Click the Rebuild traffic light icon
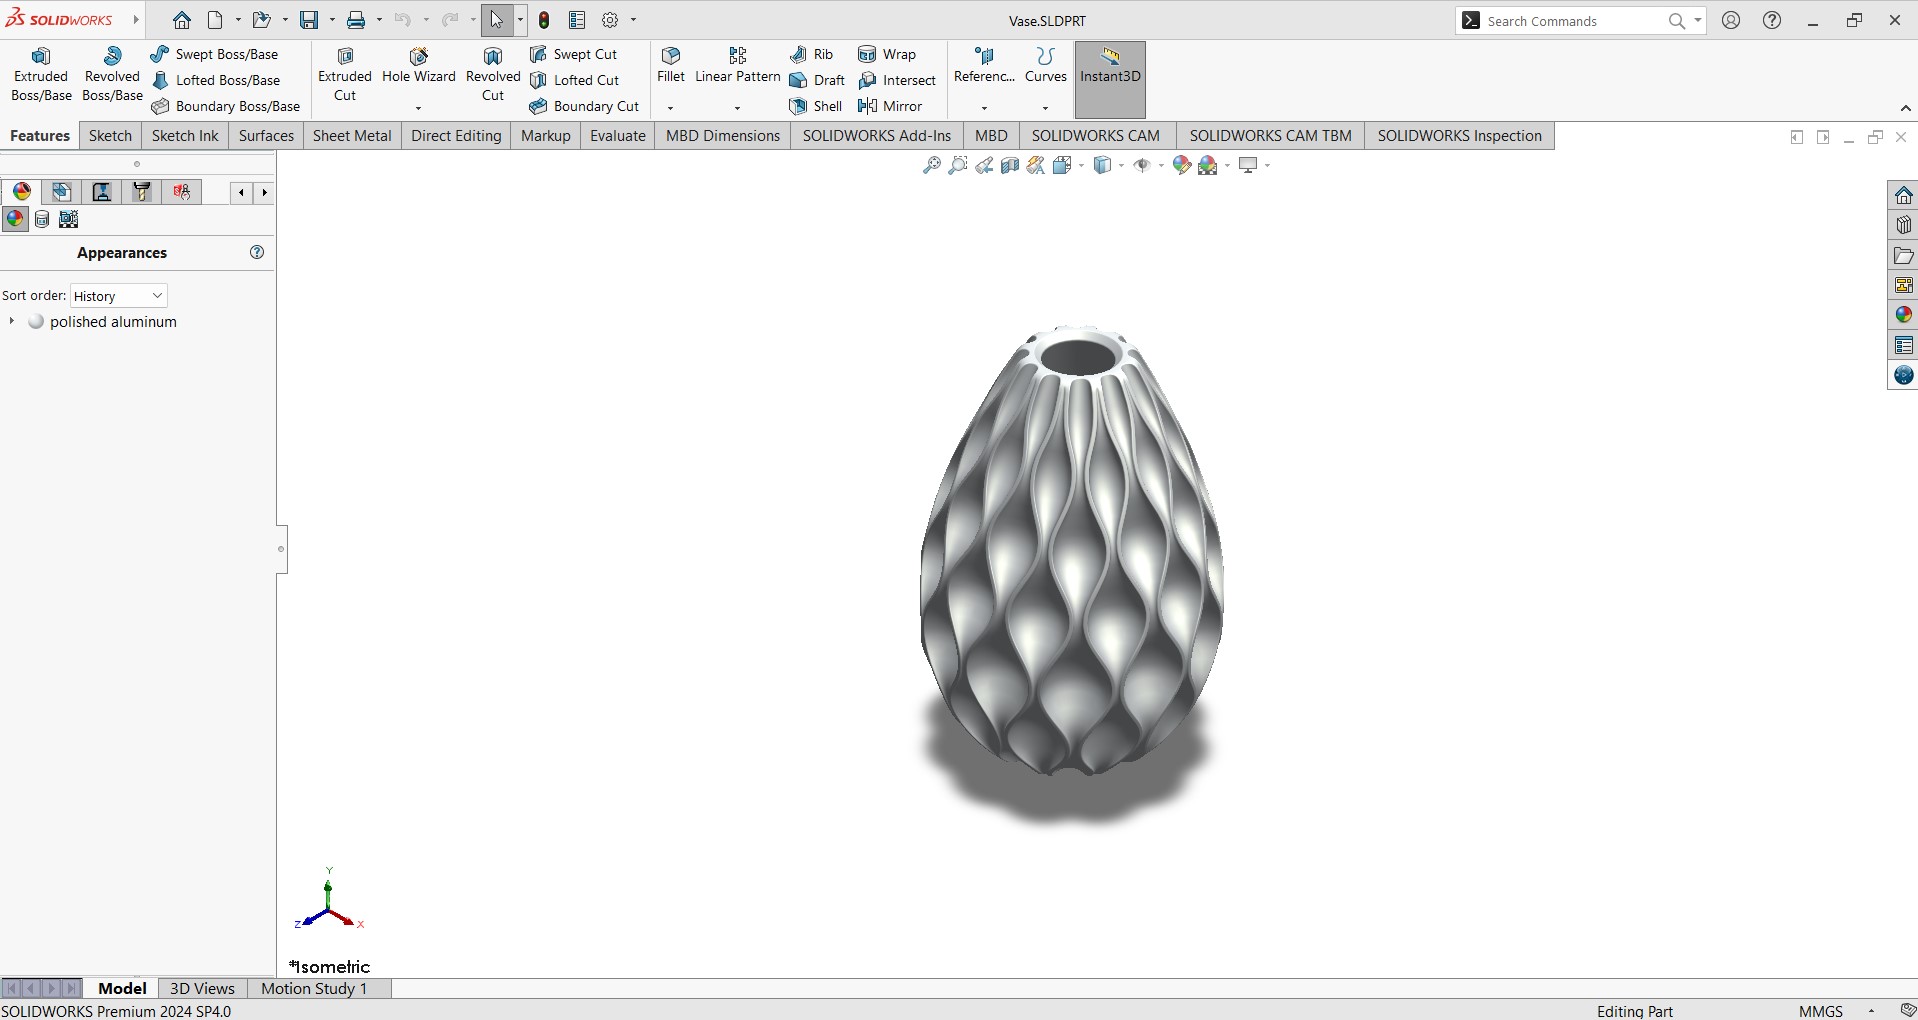This screenshot has width=1918, height=1020. pyautogui.click(x=544, y=20)
